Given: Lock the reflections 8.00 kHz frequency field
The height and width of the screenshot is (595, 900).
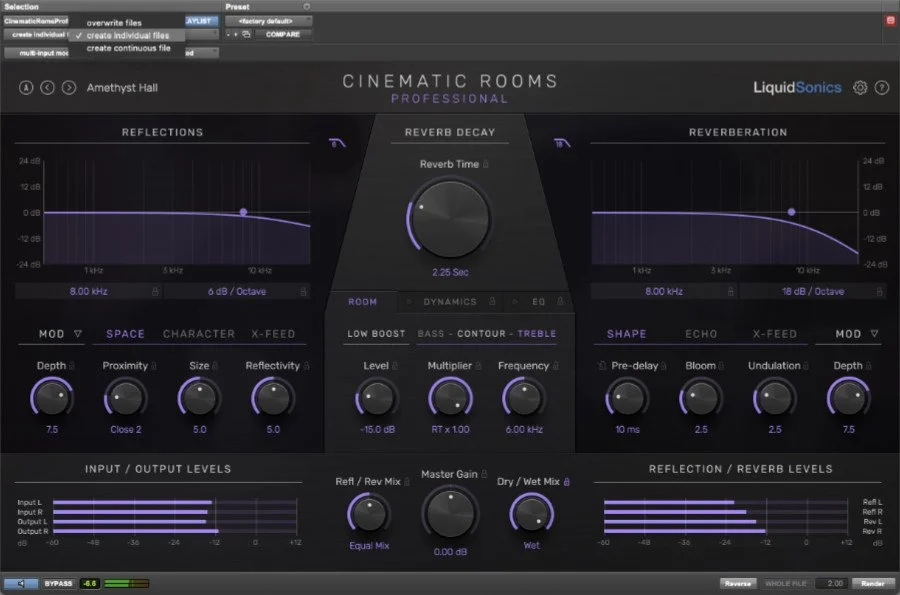Looking at the screenshot, I should tap(155, 291).
